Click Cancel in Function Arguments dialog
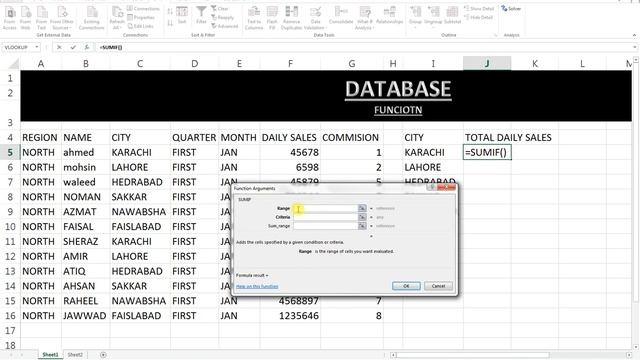The height and width of the screenshot is (360, 640). pyautogui.click(x=438, y=286)
